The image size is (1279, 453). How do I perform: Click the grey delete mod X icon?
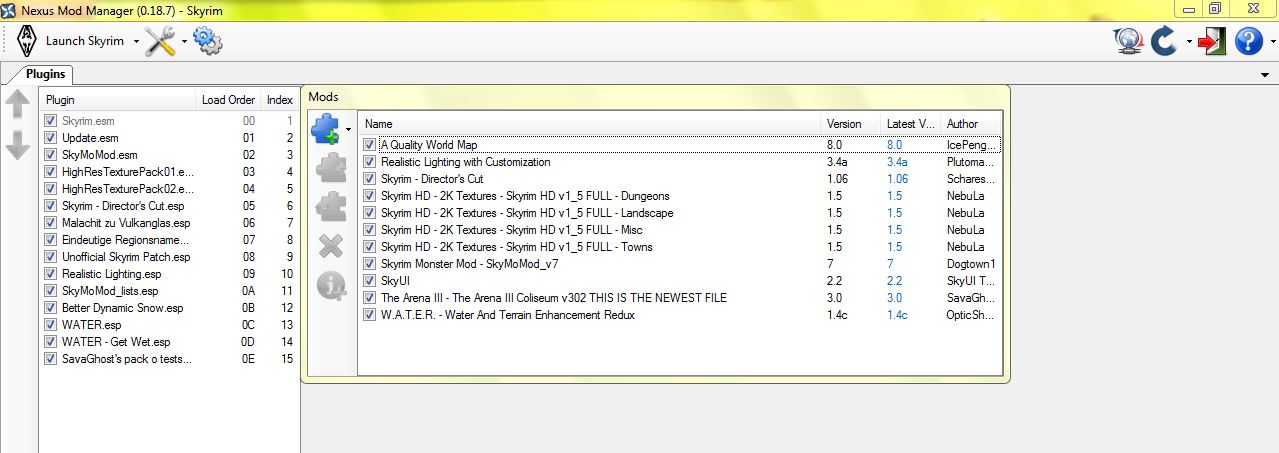[x=330, y=246]
